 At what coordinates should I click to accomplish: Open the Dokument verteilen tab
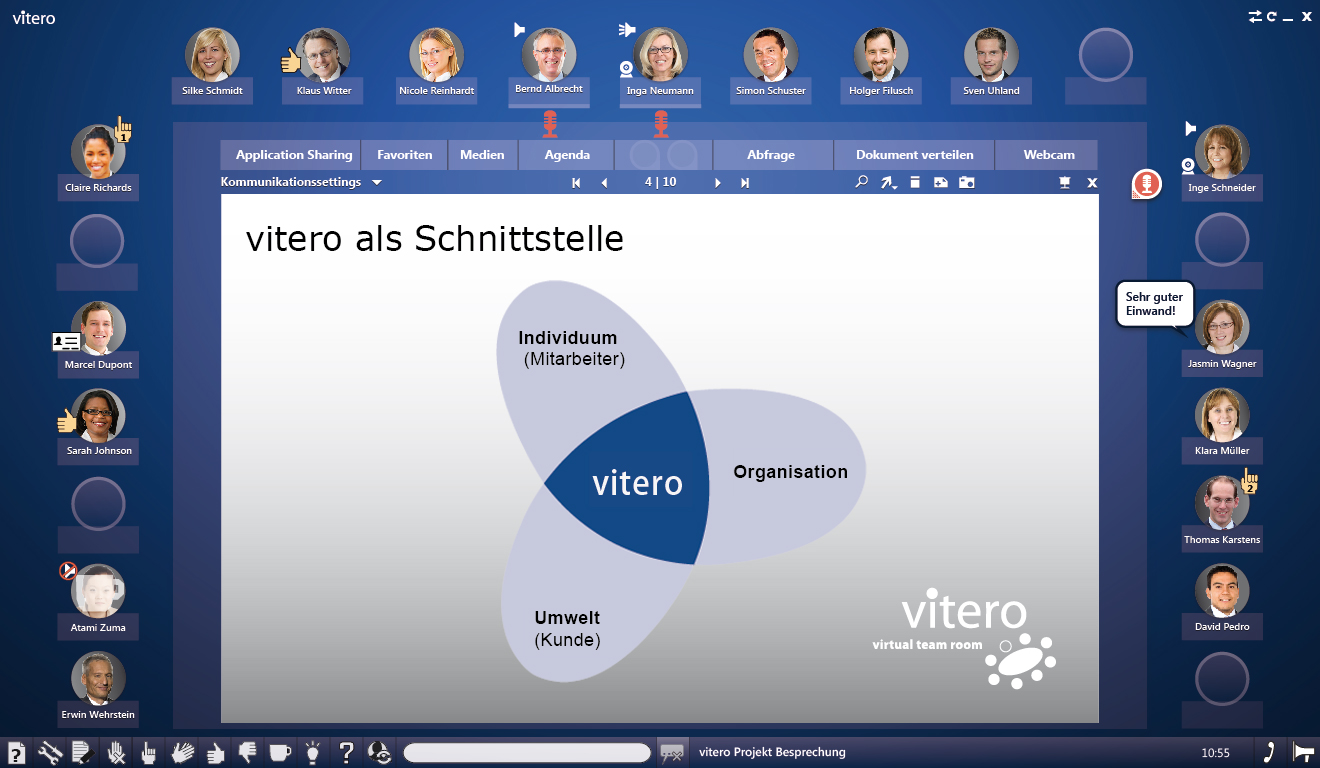(915, 155)
